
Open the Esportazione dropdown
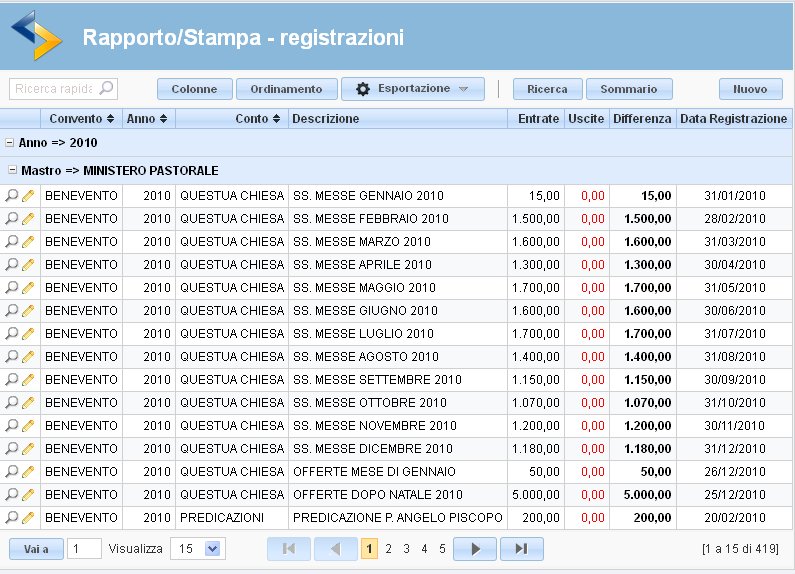[x=413, y=89]
